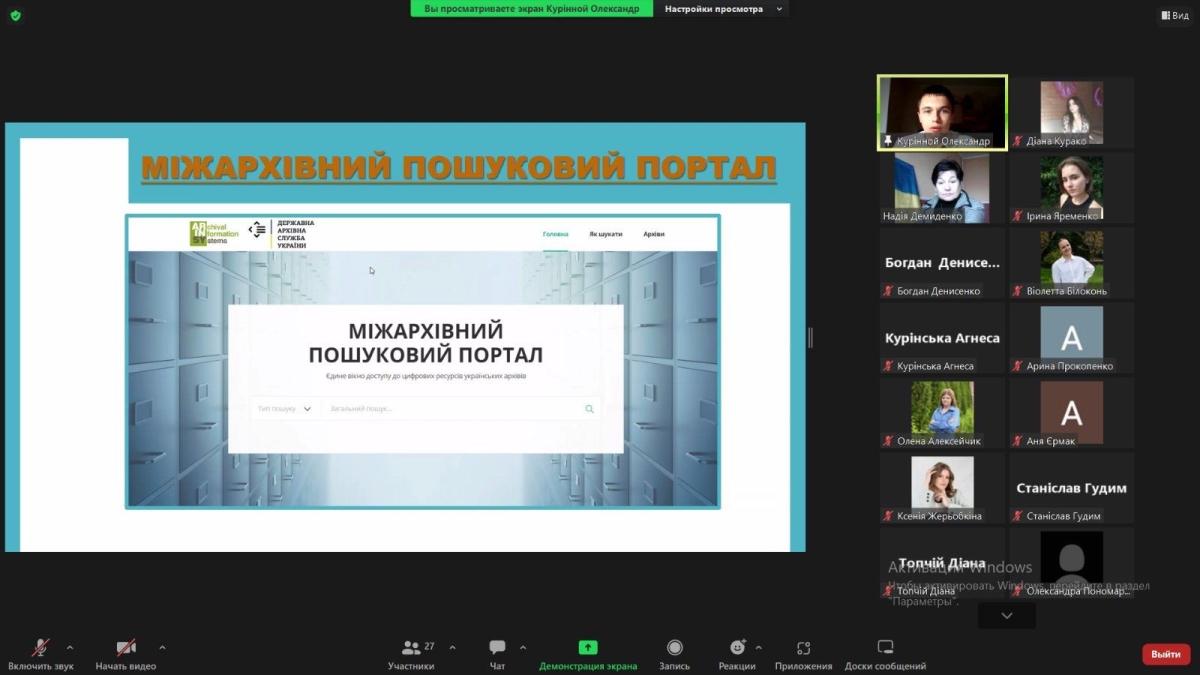The width and height of the screenshot is (1200, 675).
Task: Open the Participants (Участники) panel icon
Action: pos(411,648)
